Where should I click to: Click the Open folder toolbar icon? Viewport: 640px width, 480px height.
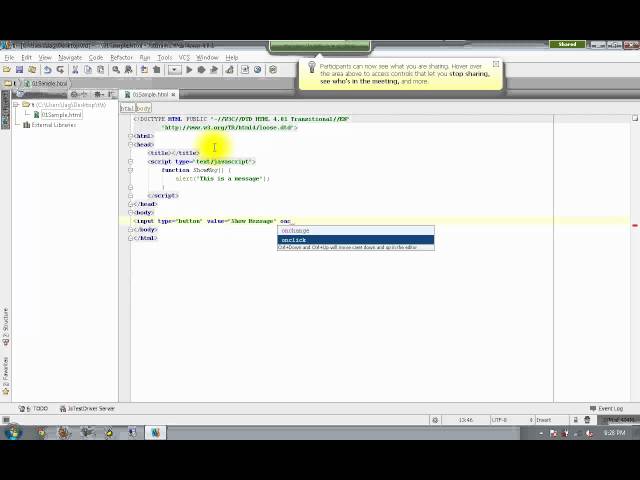pyautogui.click(x=7, y=70)
